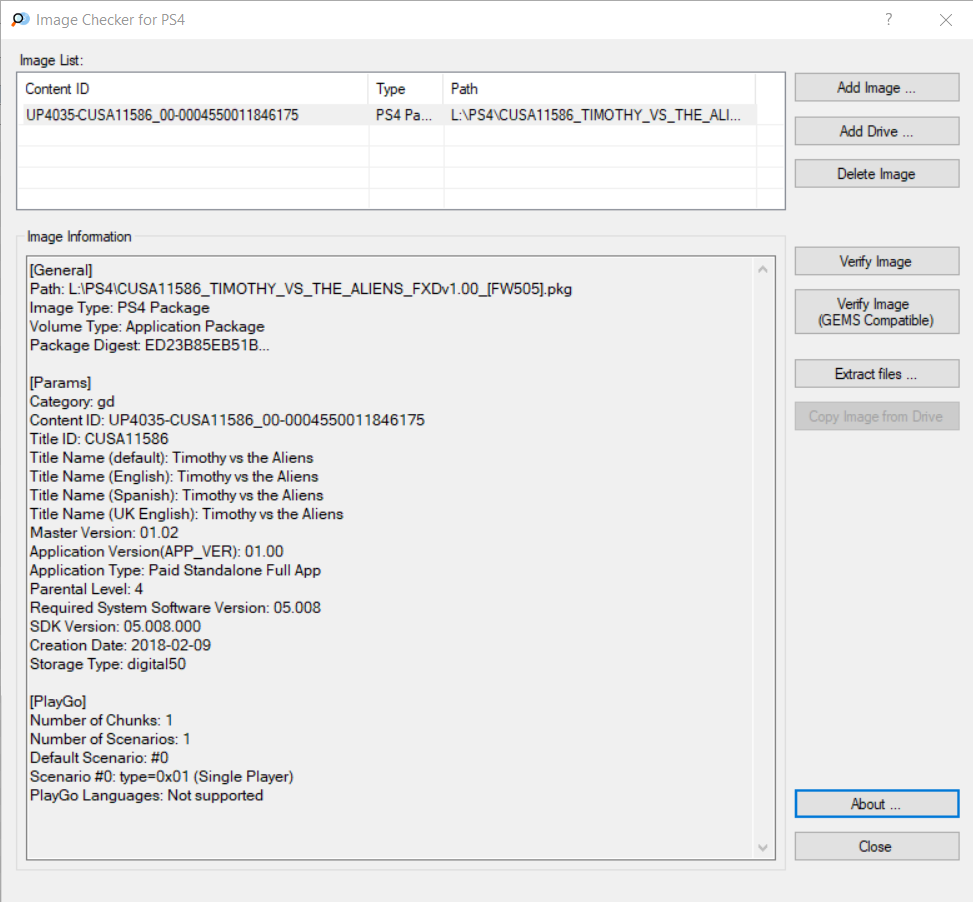This screenshot has width=973, height=902.
Task: Click Title Name (Spanish) line
Action: [177, 495]
